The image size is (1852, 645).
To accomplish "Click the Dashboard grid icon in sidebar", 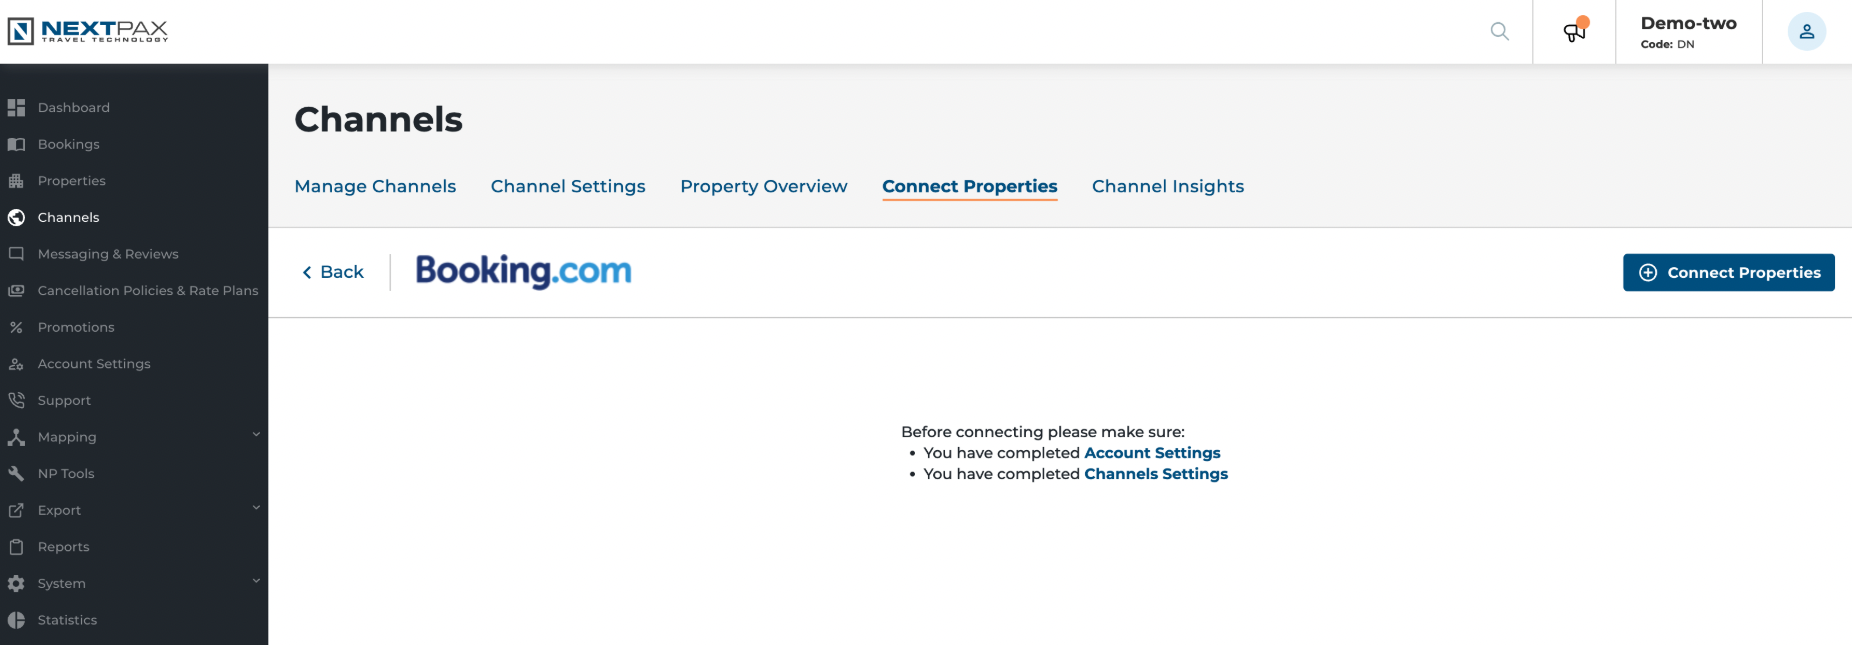I will point(16,107).
